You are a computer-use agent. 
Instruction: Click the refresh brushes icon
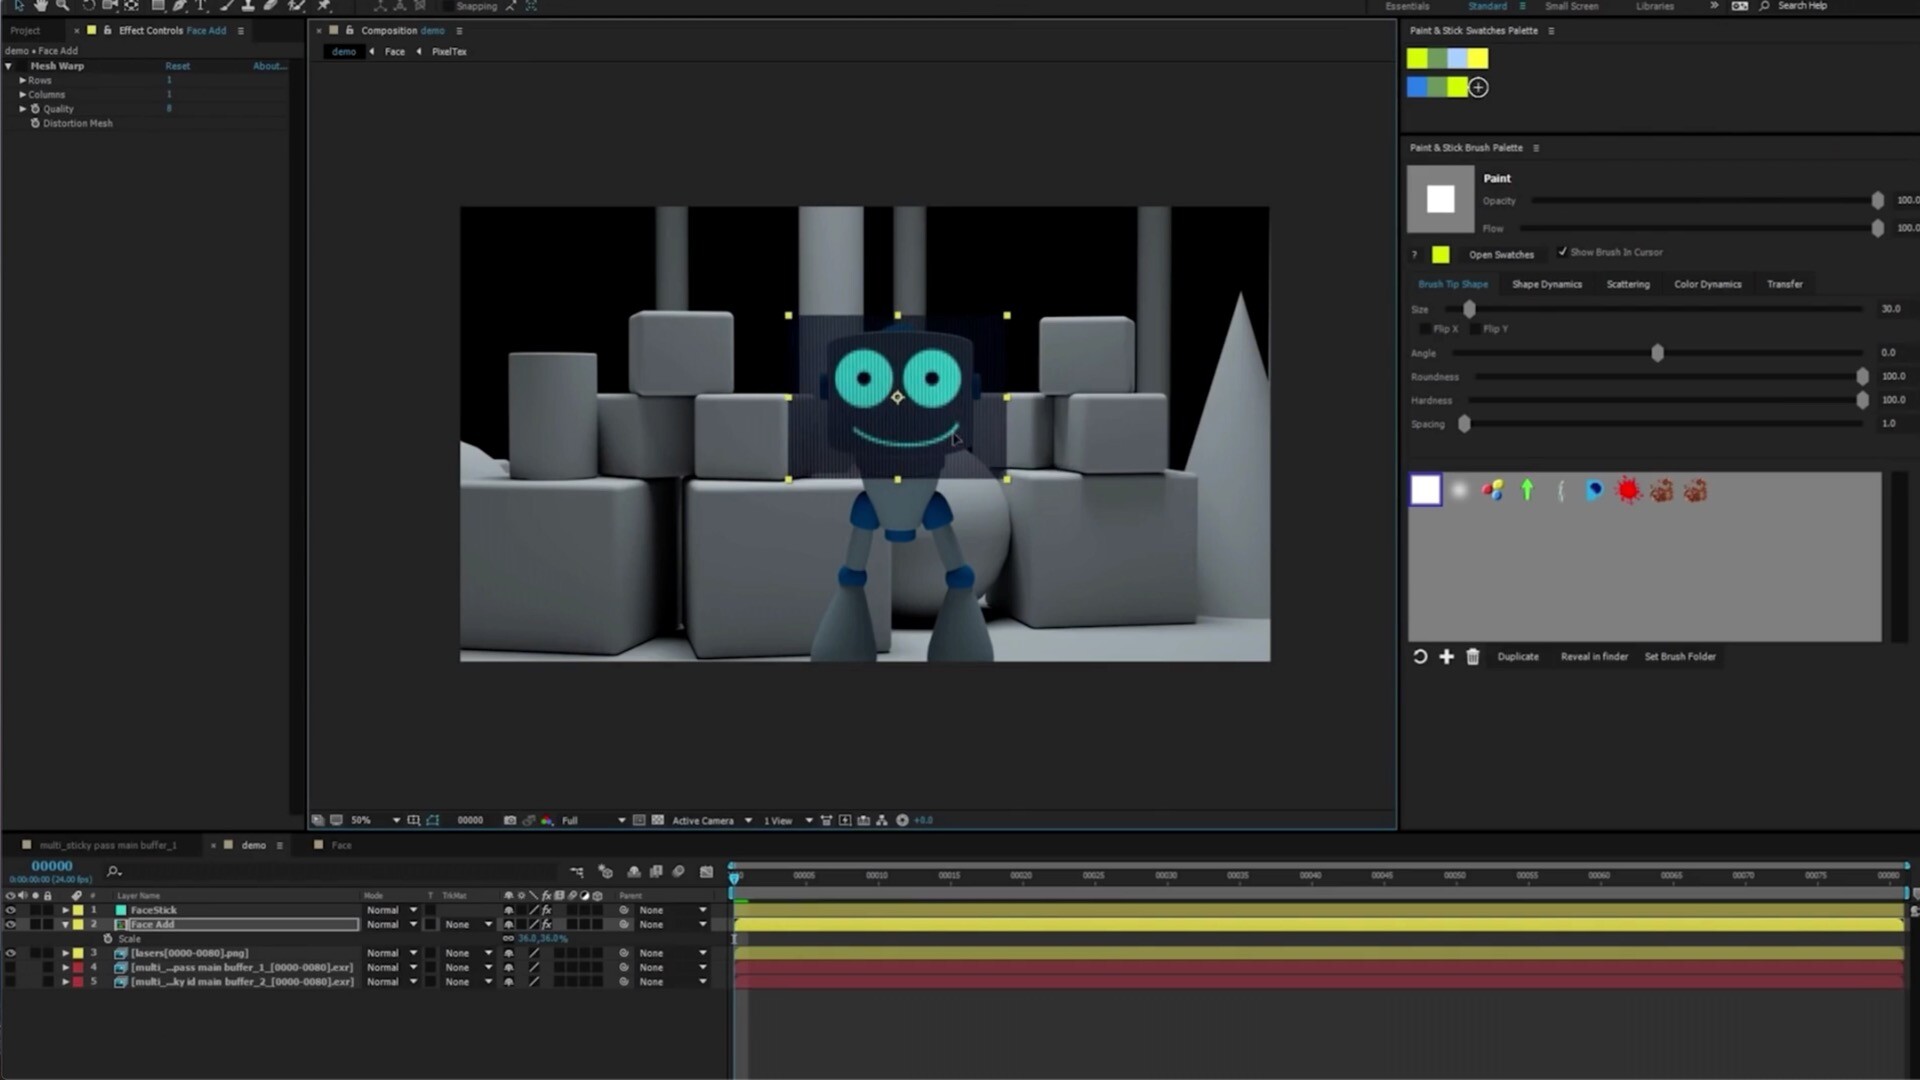click(1420, 657)
